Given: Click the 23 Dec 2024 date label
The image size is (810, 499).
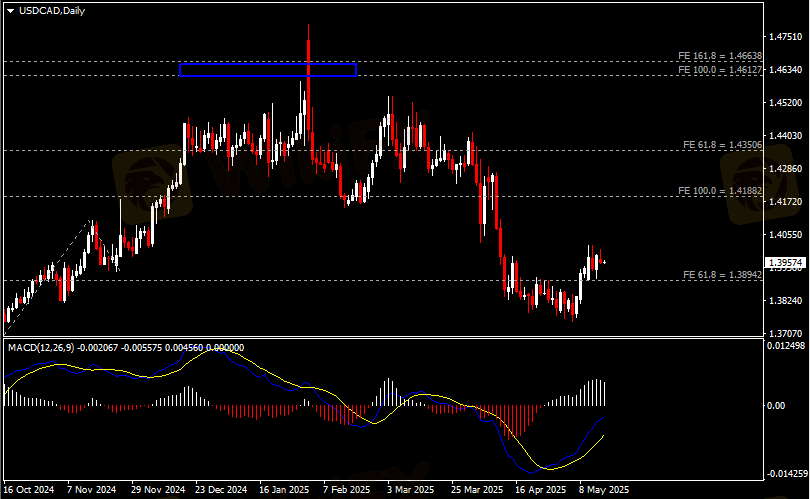Looking at the screenshot, I should coord(221,490).
